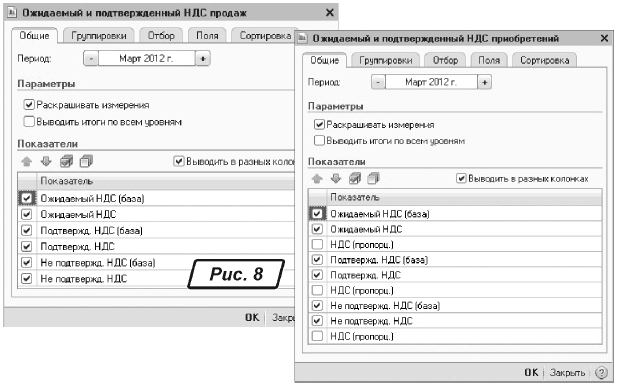Check all indicators in sales VAT window

coord(66,161)
